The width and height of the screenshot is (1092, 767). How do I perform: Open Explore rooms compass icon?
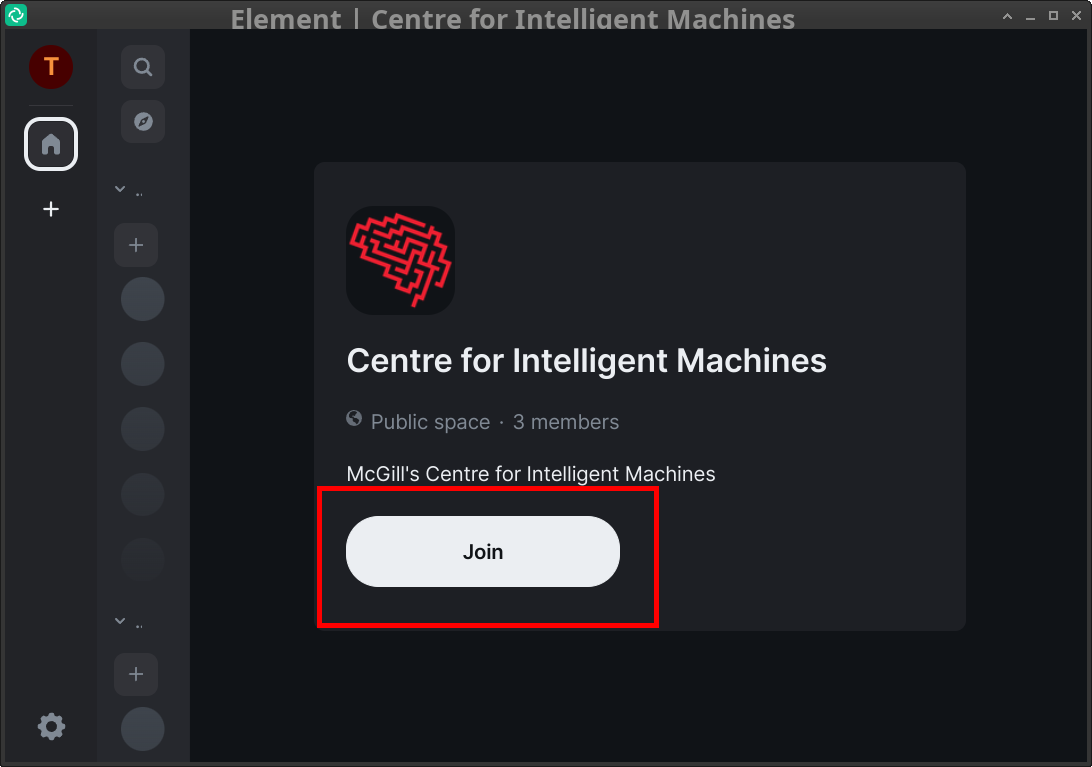pos(143,121)
